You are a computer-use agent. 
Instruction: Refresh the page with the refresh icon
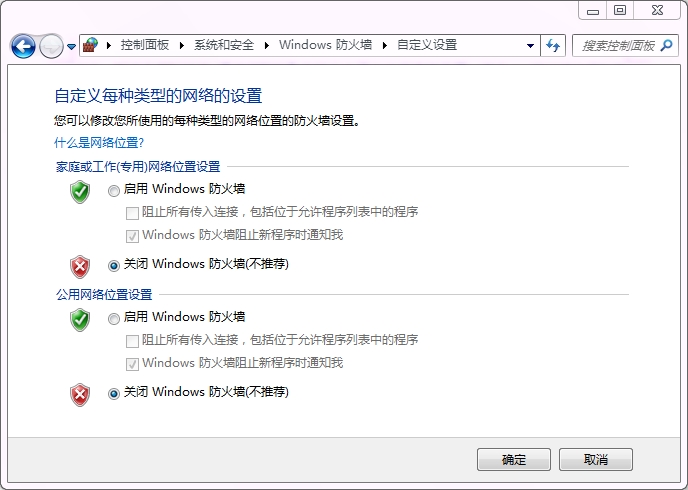pyautogui.click(x=553, y=46)
